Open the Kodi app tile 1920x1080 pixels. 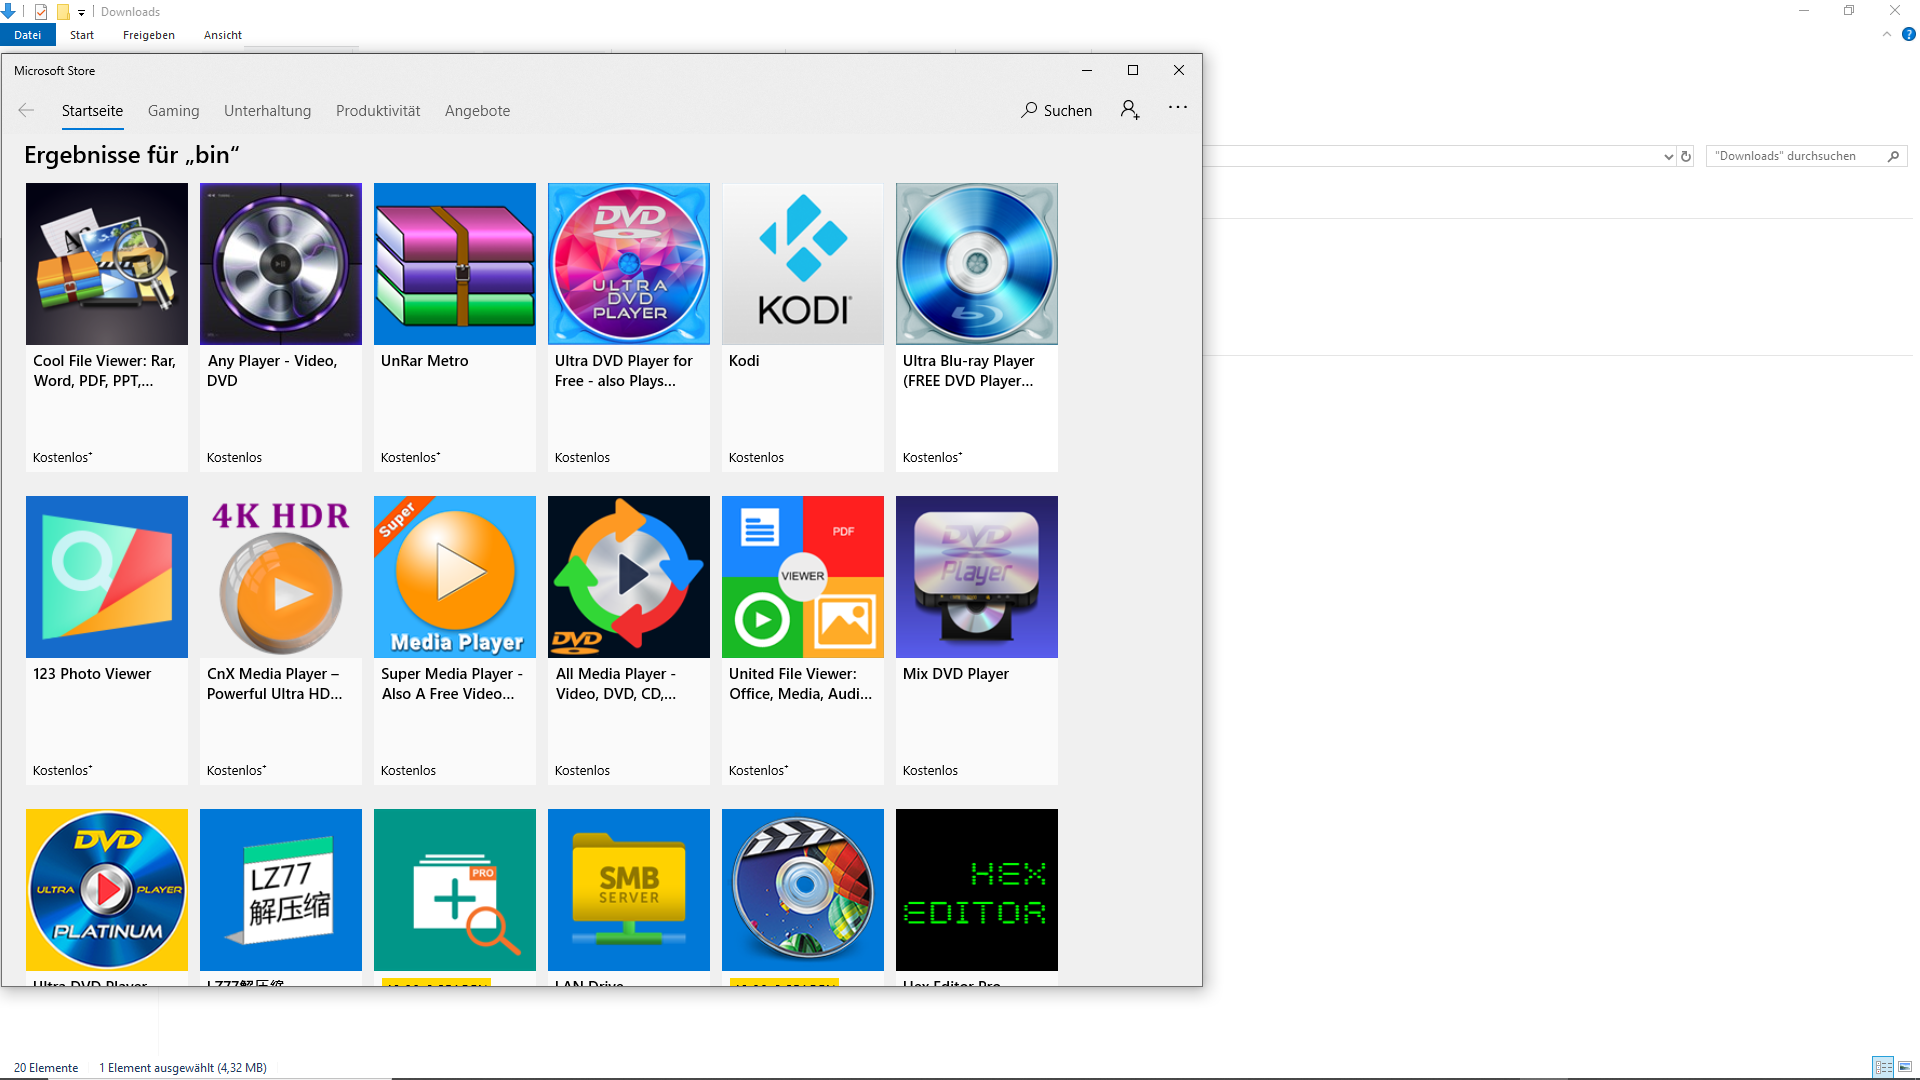[802, 264]
